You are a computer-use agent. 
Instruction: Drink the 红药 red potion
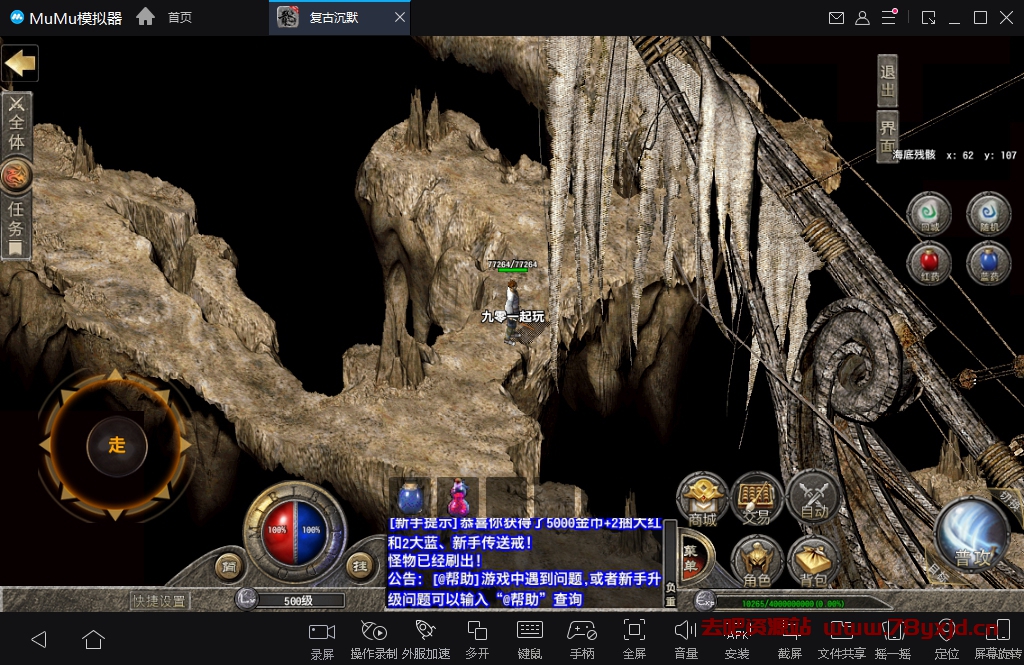point(929,263)
